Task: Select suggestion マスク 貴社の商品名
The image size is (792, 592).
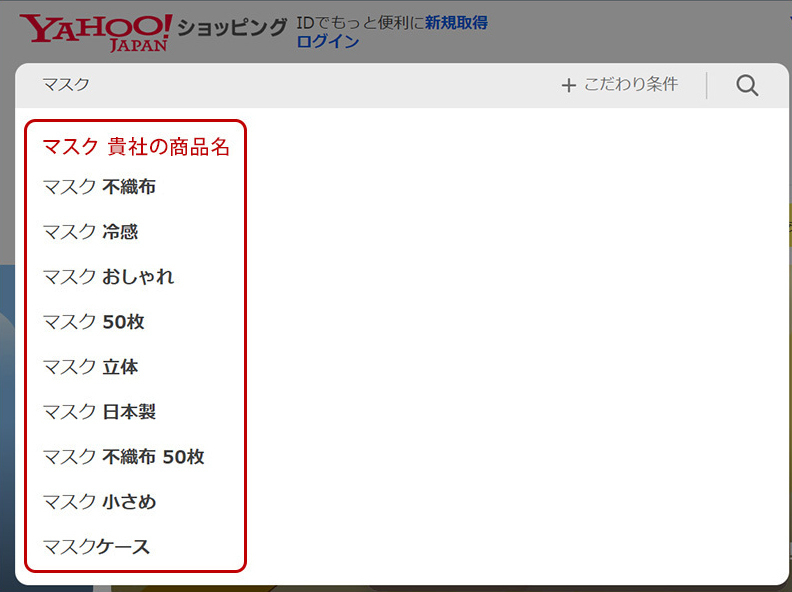Action: coord(136,147)
